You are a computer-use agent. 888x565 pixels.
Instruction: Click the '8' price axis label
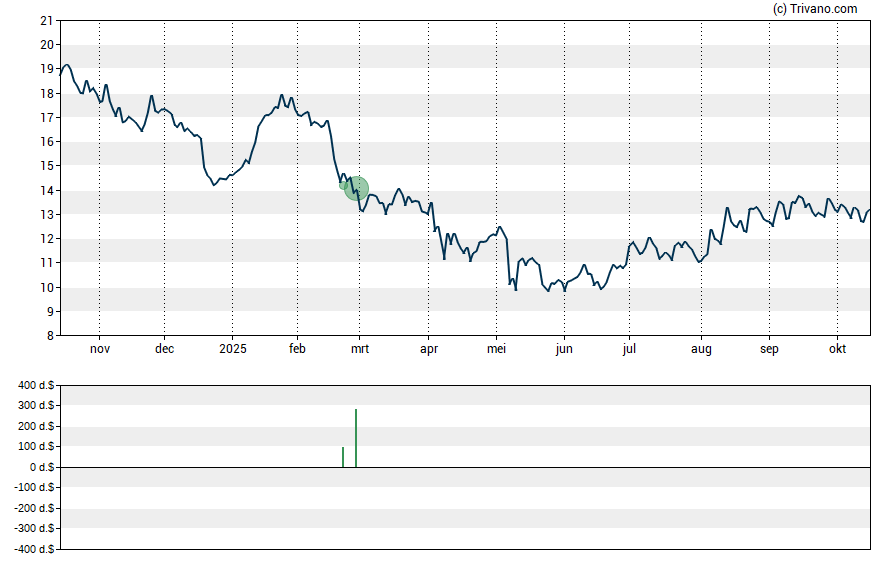coord(50,336)
